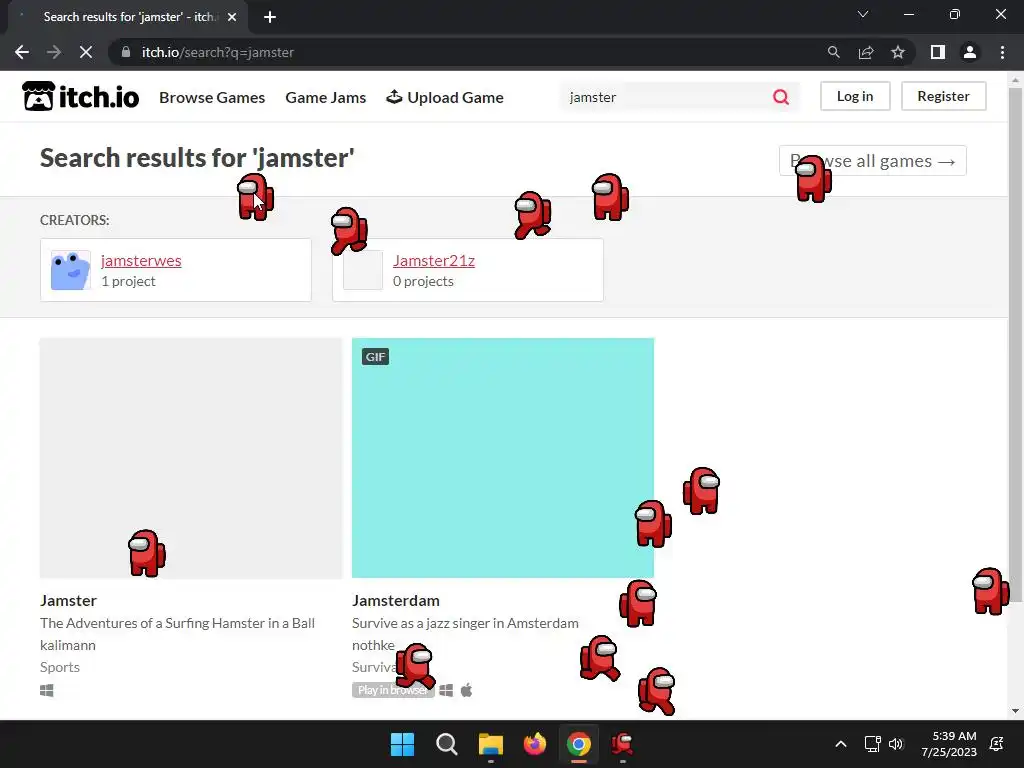The width and height of the screenshot is (1024, 768).
Task: Click the Play in browser badge
Action: click(393, 690)
